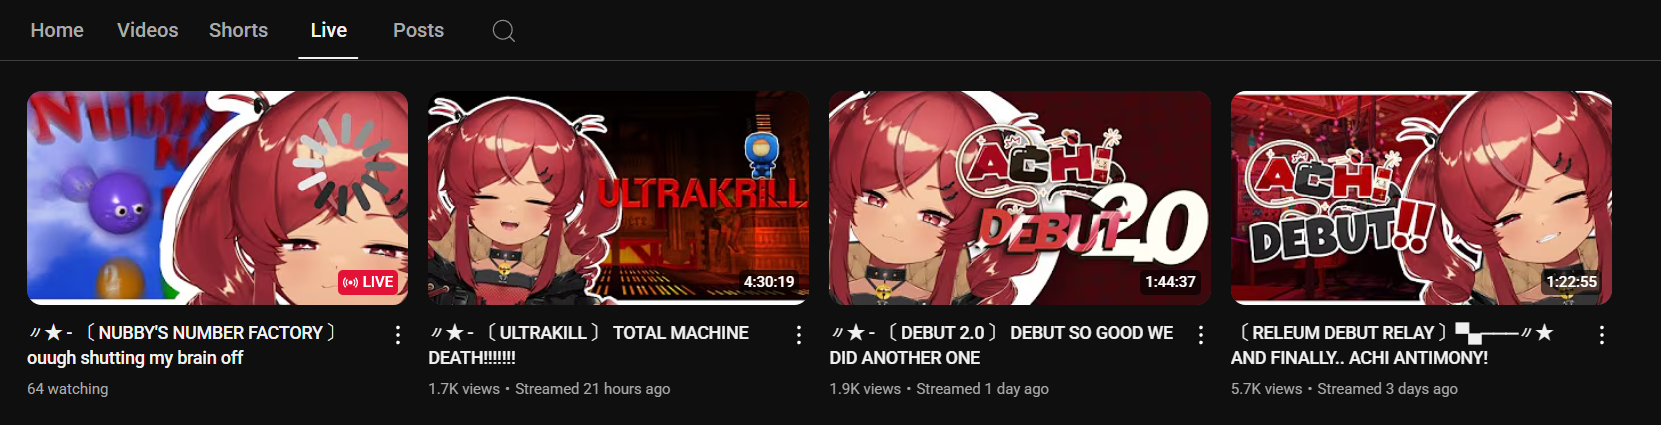This screenshot has height=425, width=1661.
Task: Click the 4:30:19 duration badge
Action: point(769,282)
